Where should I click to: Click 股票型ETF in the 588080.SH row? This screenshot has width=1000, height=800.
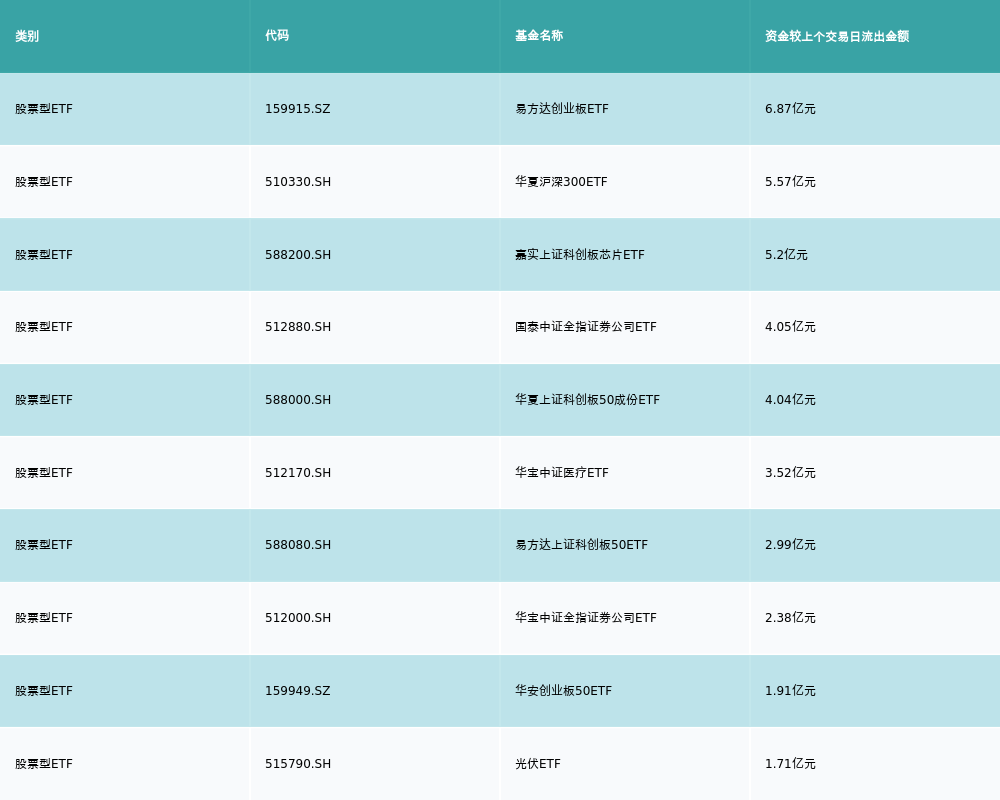[44, 545]
